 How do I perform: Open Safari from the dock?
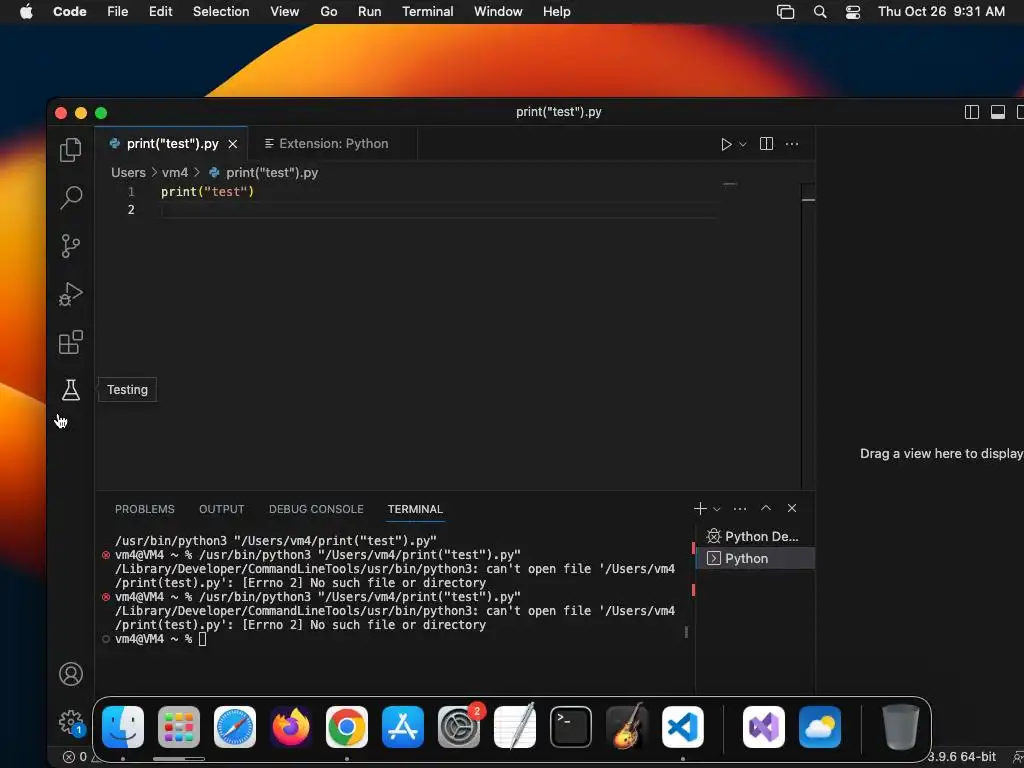click(x=235, y=726)
